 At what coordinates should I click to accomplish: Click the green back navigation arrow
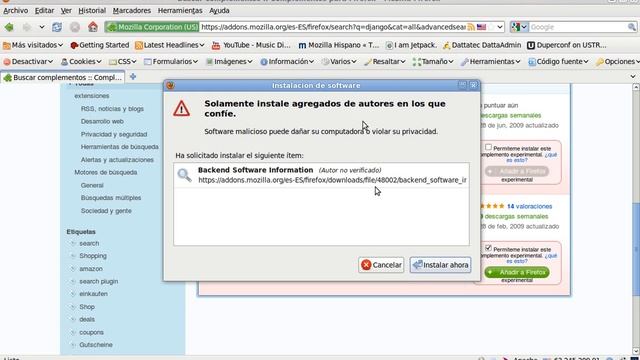9,27
